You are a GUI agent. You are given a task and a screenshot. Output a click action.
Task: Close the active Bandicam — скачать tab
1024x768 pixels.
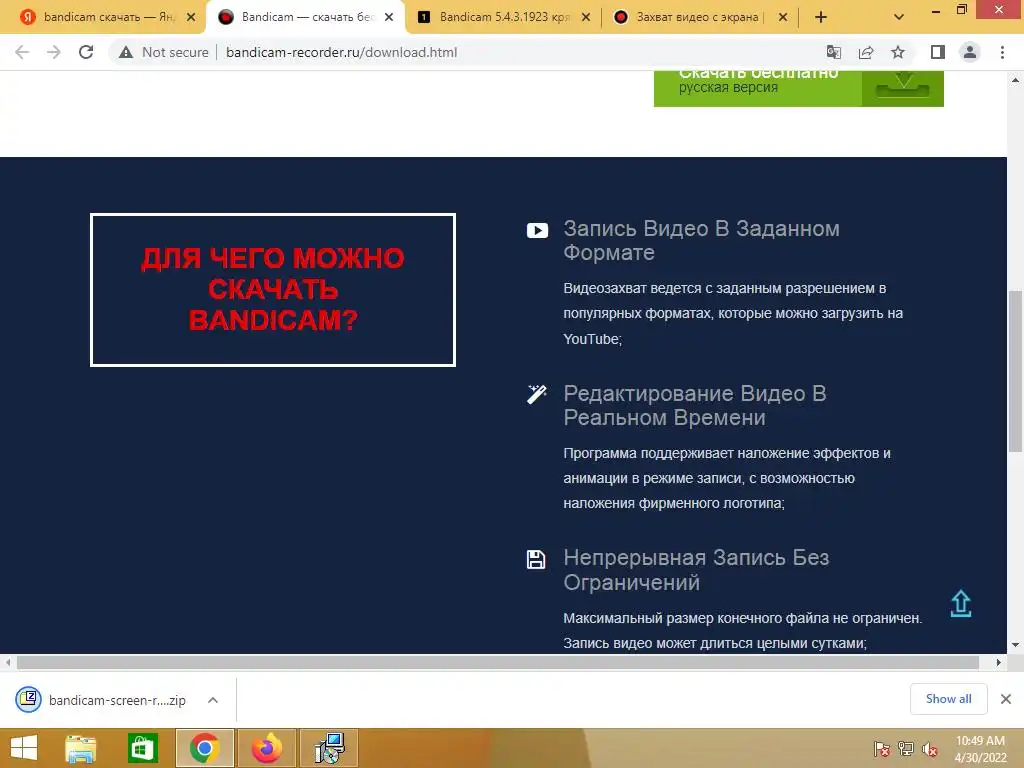[x=389, y=17]
